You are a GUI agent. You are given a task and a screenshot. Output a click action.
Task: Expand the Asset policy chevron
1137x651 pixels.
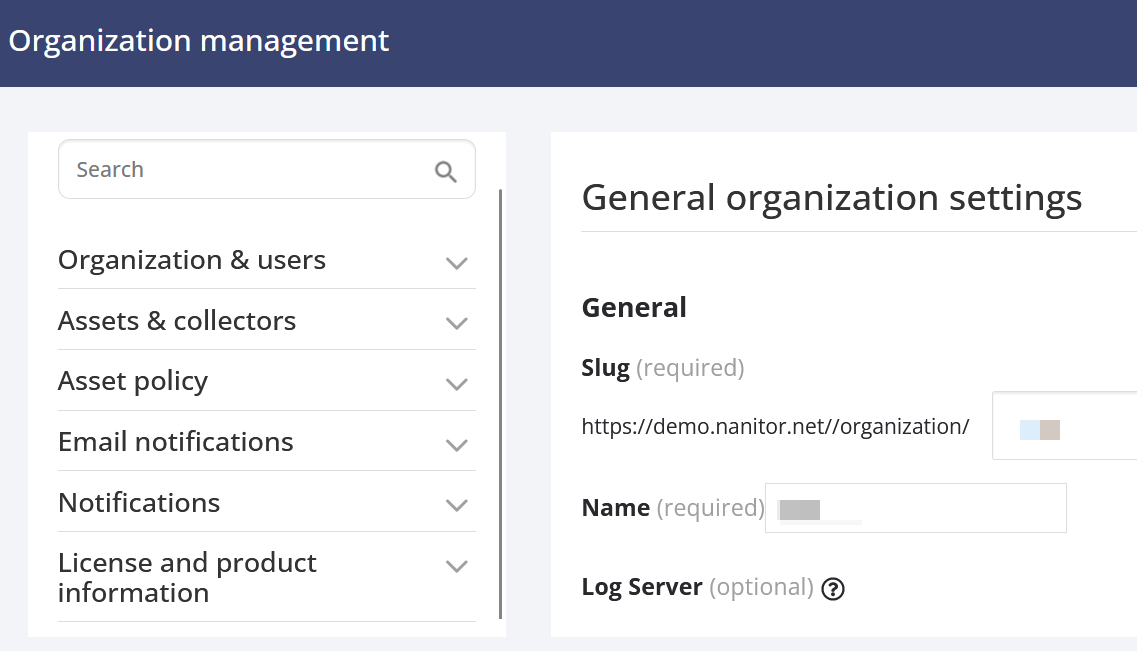pos(457,384)
